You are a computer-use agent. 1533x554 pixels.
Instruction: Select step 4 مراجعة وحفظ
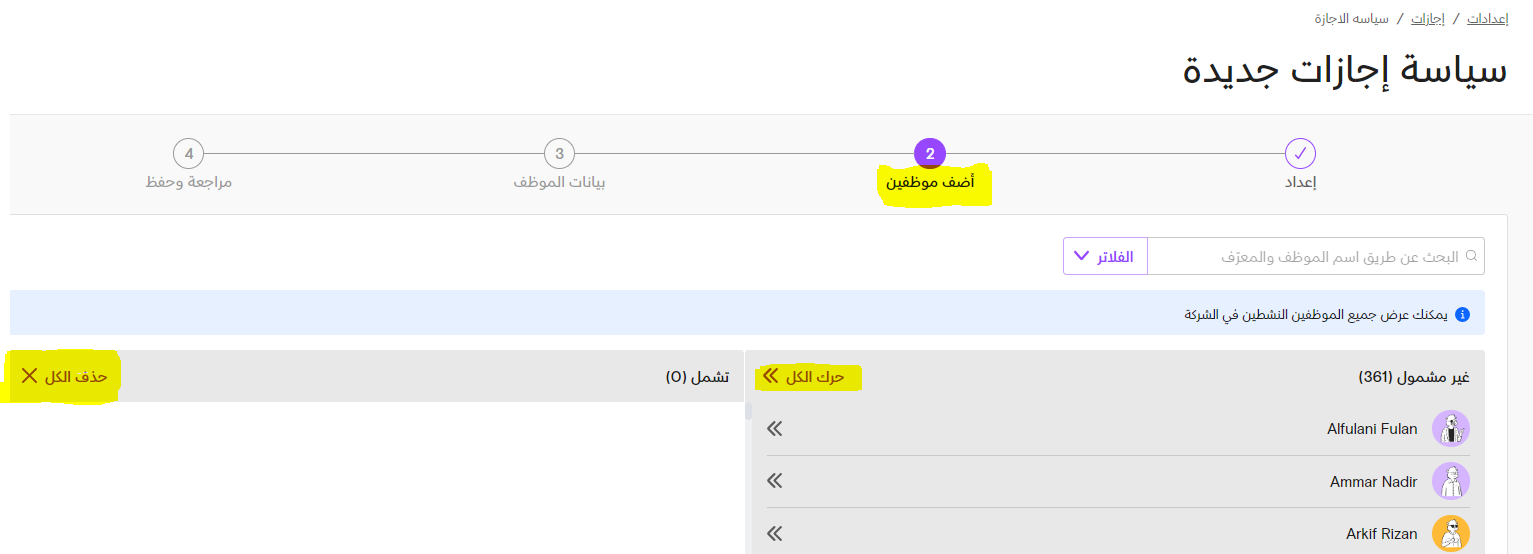coord(188,154)
